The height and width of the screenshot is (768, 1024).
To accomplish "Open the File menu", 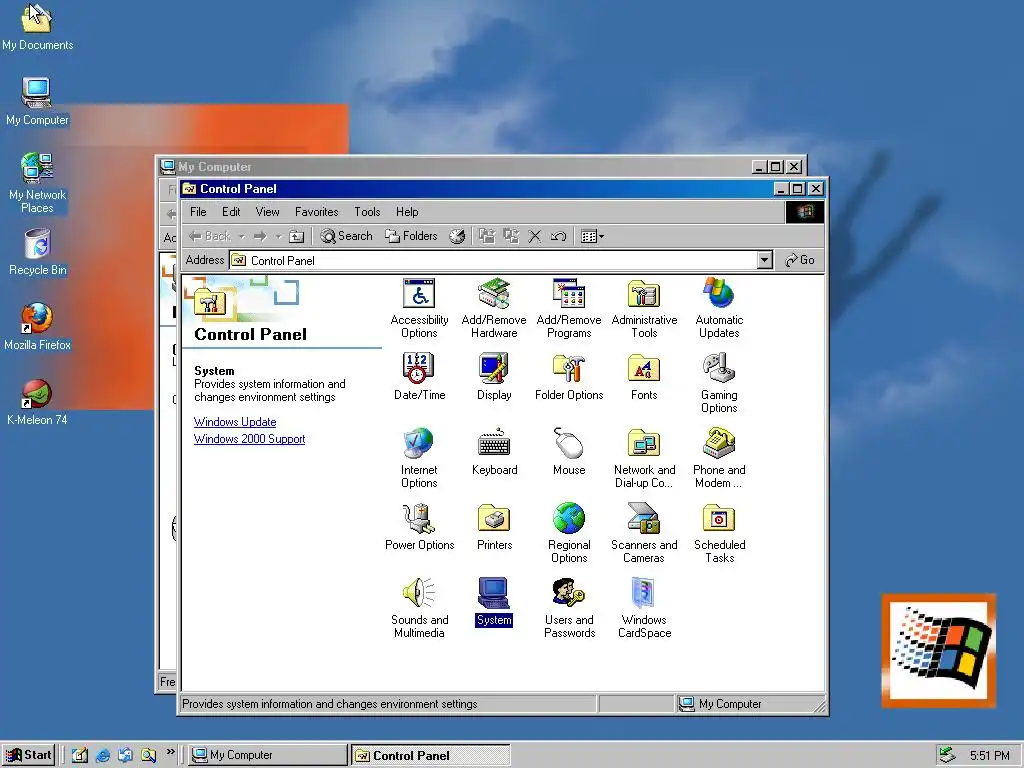I will pyautogui.click(x=198, y=212).
